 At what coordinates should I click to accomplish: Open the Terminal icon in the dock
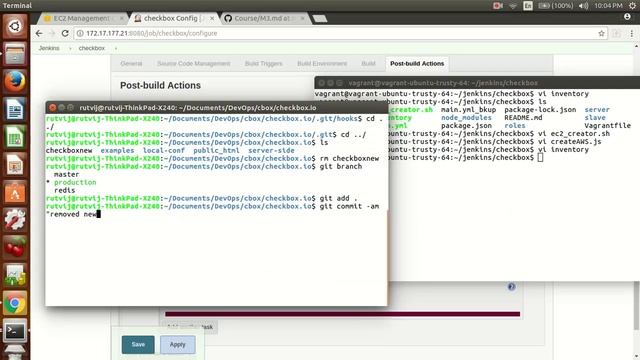(x=15, y=331)
